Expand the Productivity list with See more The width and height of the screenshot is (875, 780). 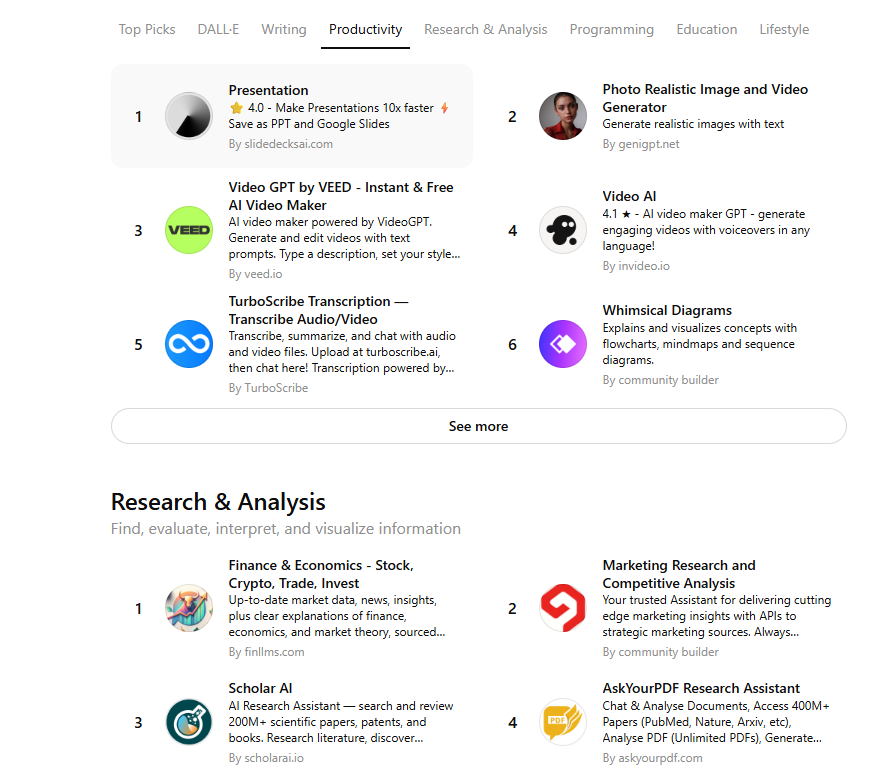tap(479, 426)
